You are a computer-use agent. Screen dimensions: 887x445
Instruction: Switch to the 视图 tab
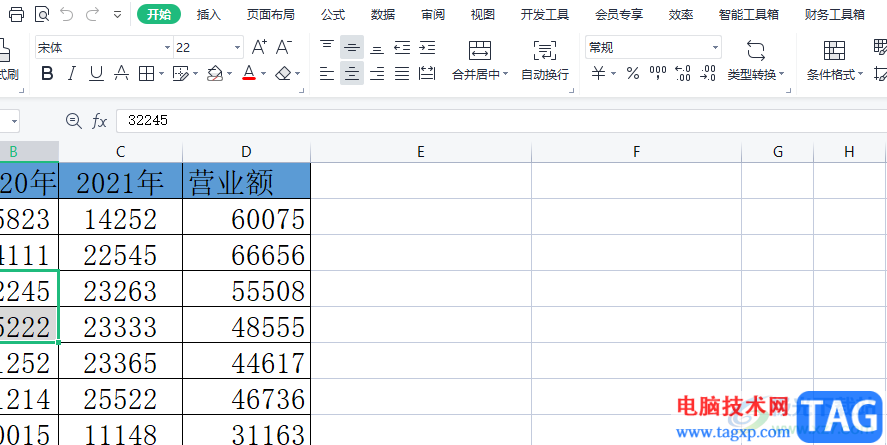[483, 15]
